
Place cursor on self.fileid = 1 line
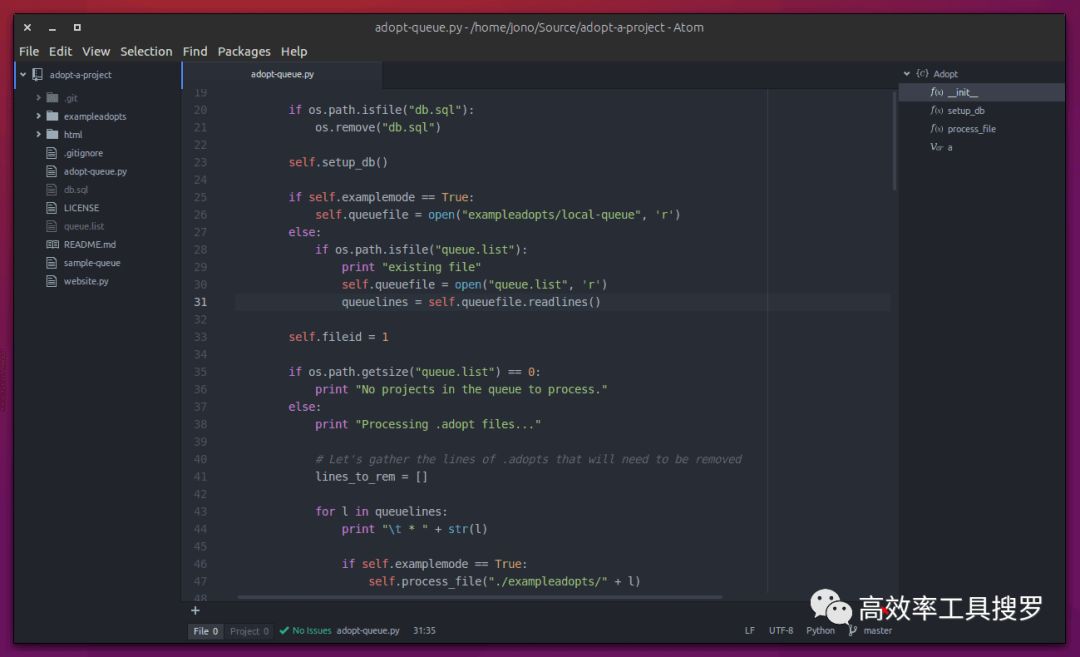(338, 337)
